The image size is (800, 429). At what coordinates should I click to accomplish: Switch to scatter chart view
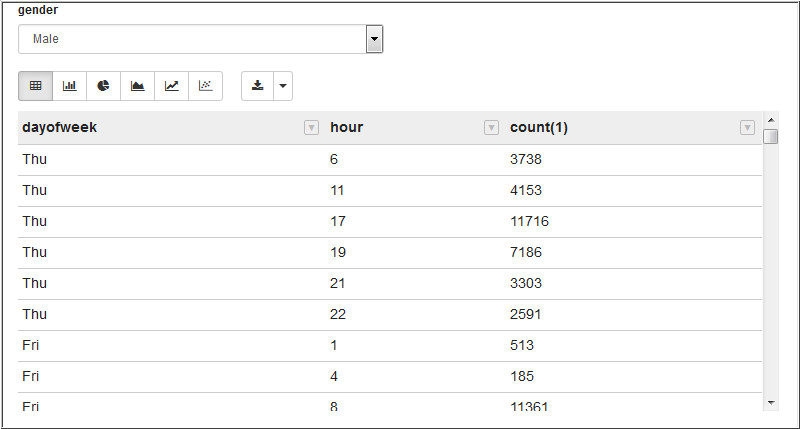coord(205,86)
